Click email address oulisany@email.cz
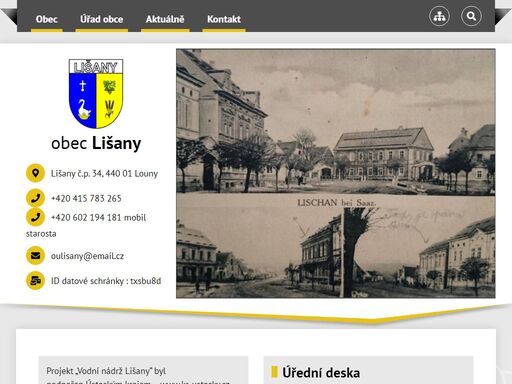 coord(87,256)
